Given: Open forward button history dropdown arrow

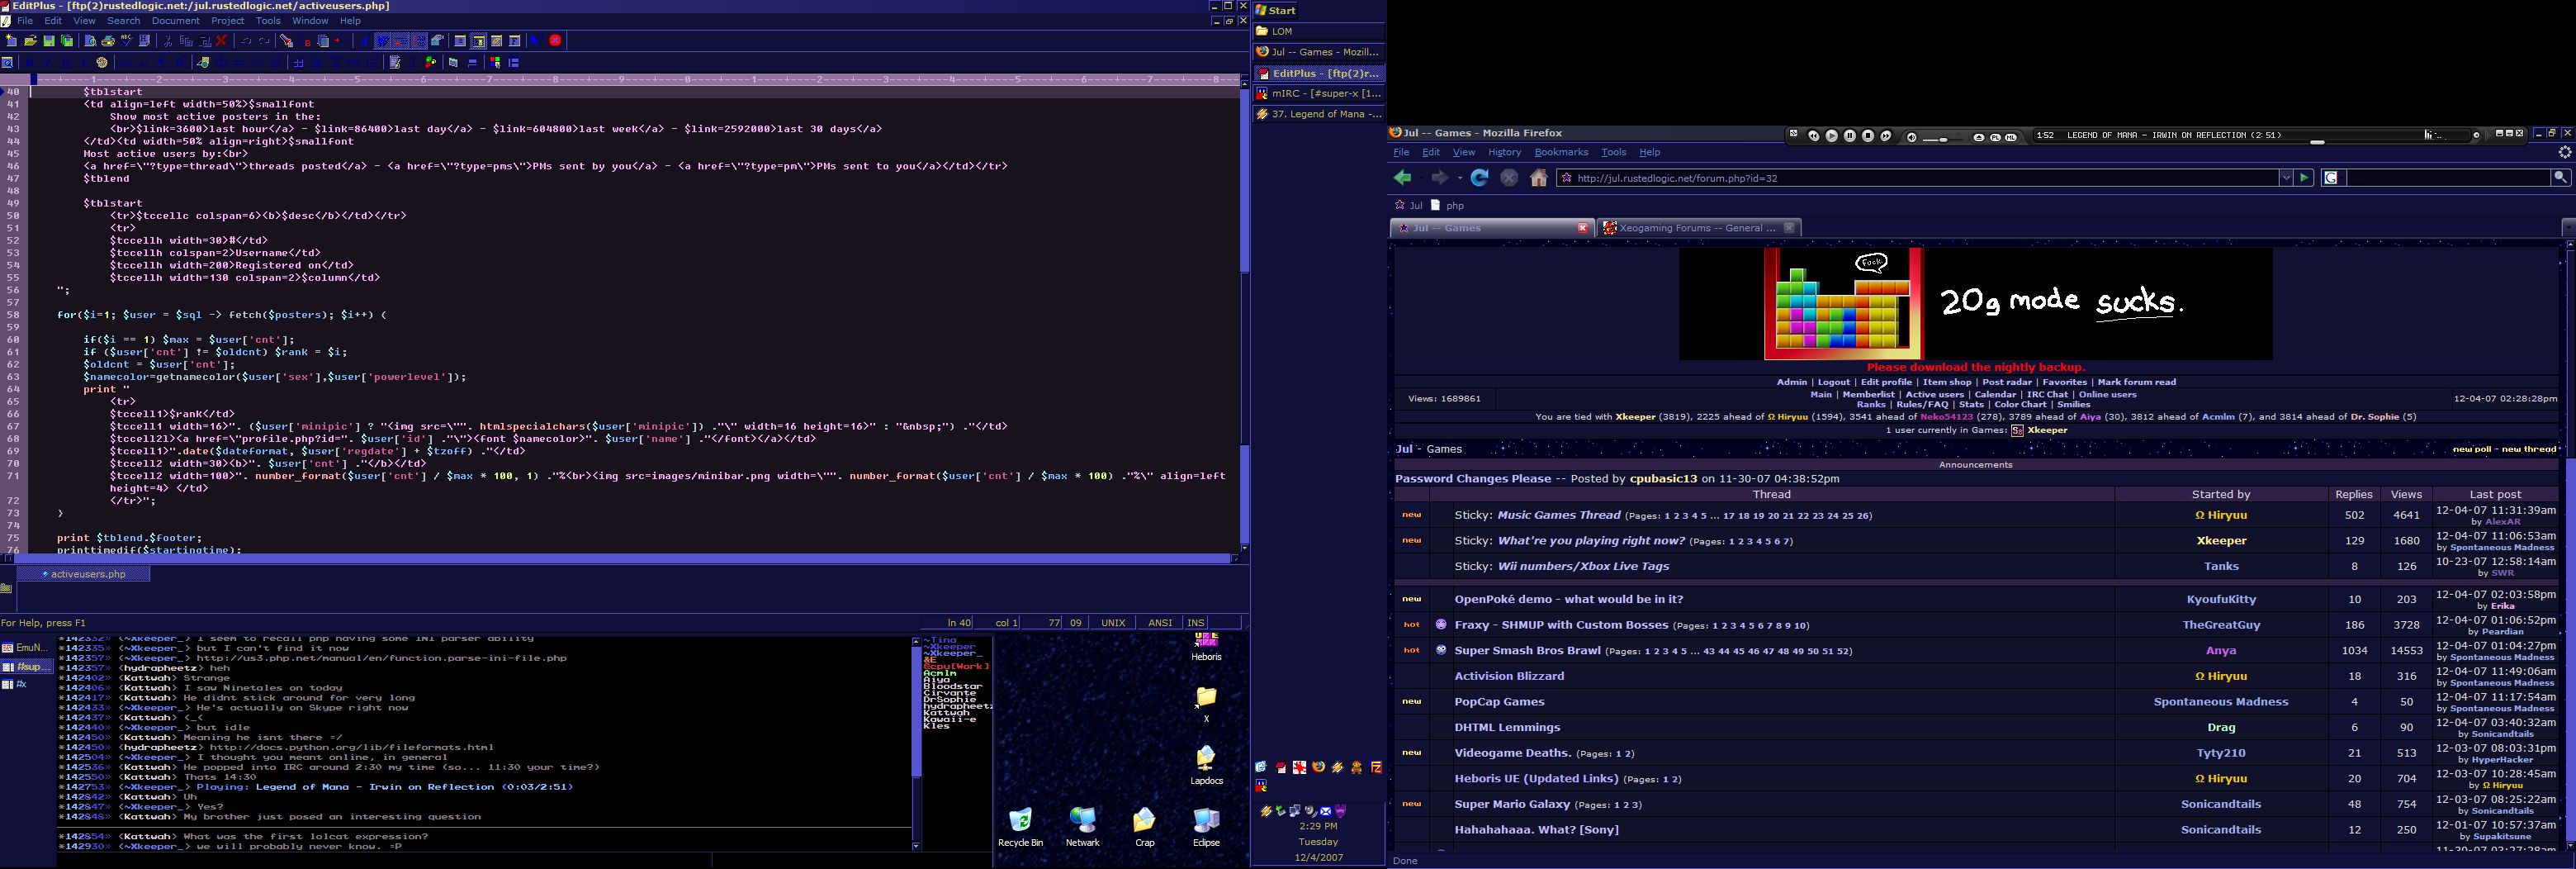Looking at the screenshot, I should (1460, 178).
